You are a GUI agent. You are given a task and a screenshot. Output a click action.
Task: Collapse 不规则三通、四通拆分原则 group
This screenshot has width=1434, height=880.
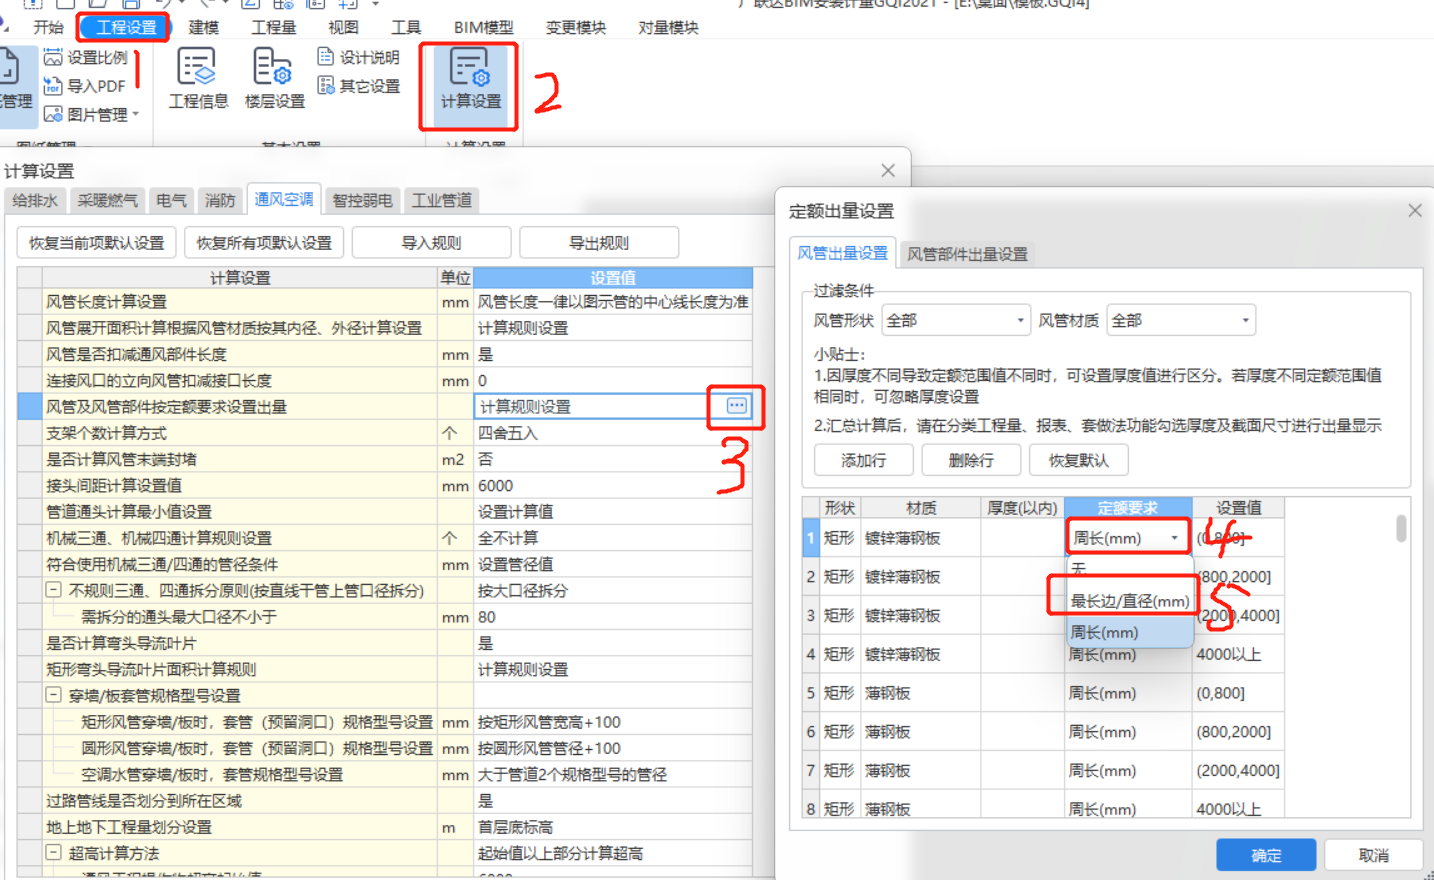54,590
